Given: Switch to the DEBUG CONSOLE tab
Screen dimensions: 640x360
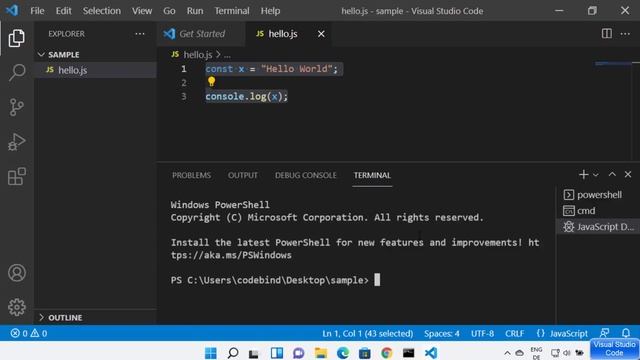Looking at the screenshot, I should coord(306,175).
